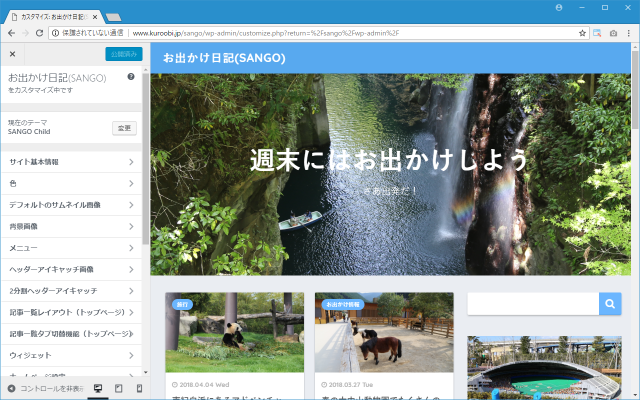The image size is (640, 400).
Task: Click the preview page scrollbar
Action: click(x=635, y=90)
